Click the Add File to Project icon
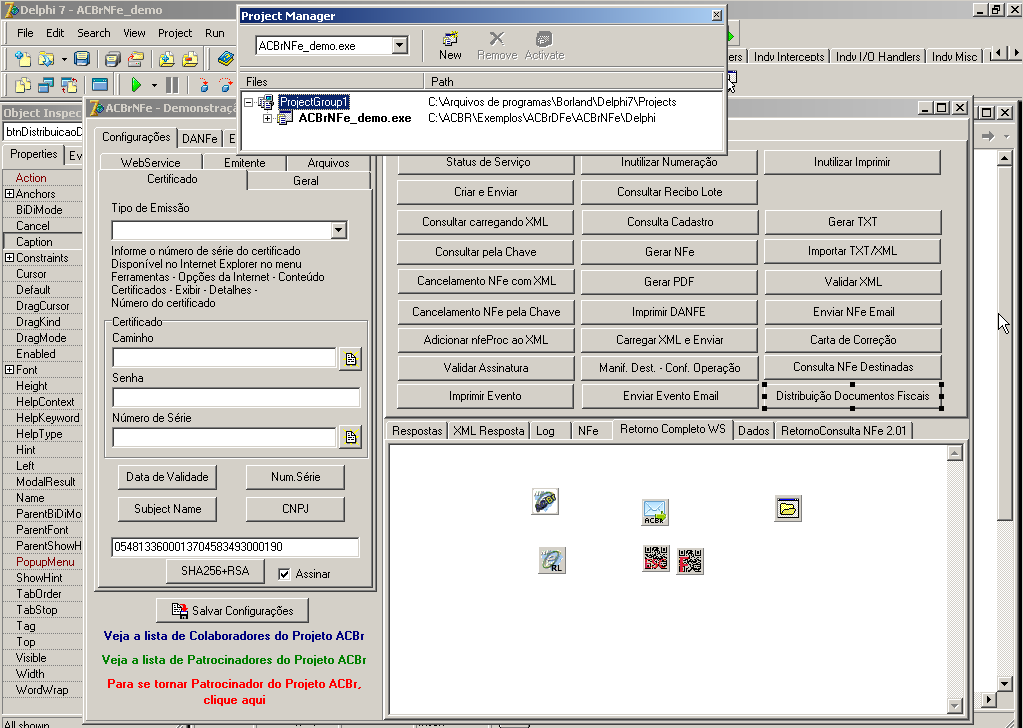1023x728 pixels. click(x=167, y=59)
